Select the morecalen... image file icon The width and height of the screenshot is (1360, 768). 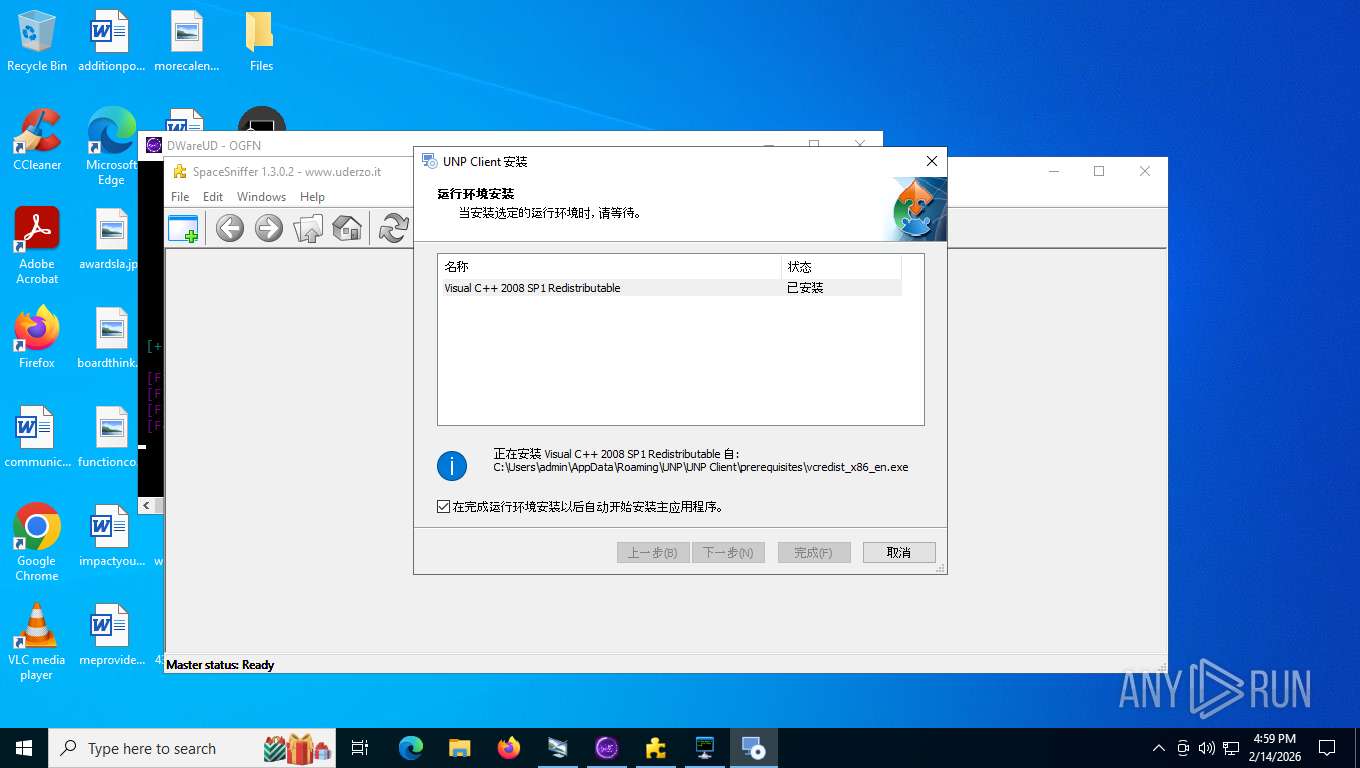pyautogui.click(x=186, y=42)
